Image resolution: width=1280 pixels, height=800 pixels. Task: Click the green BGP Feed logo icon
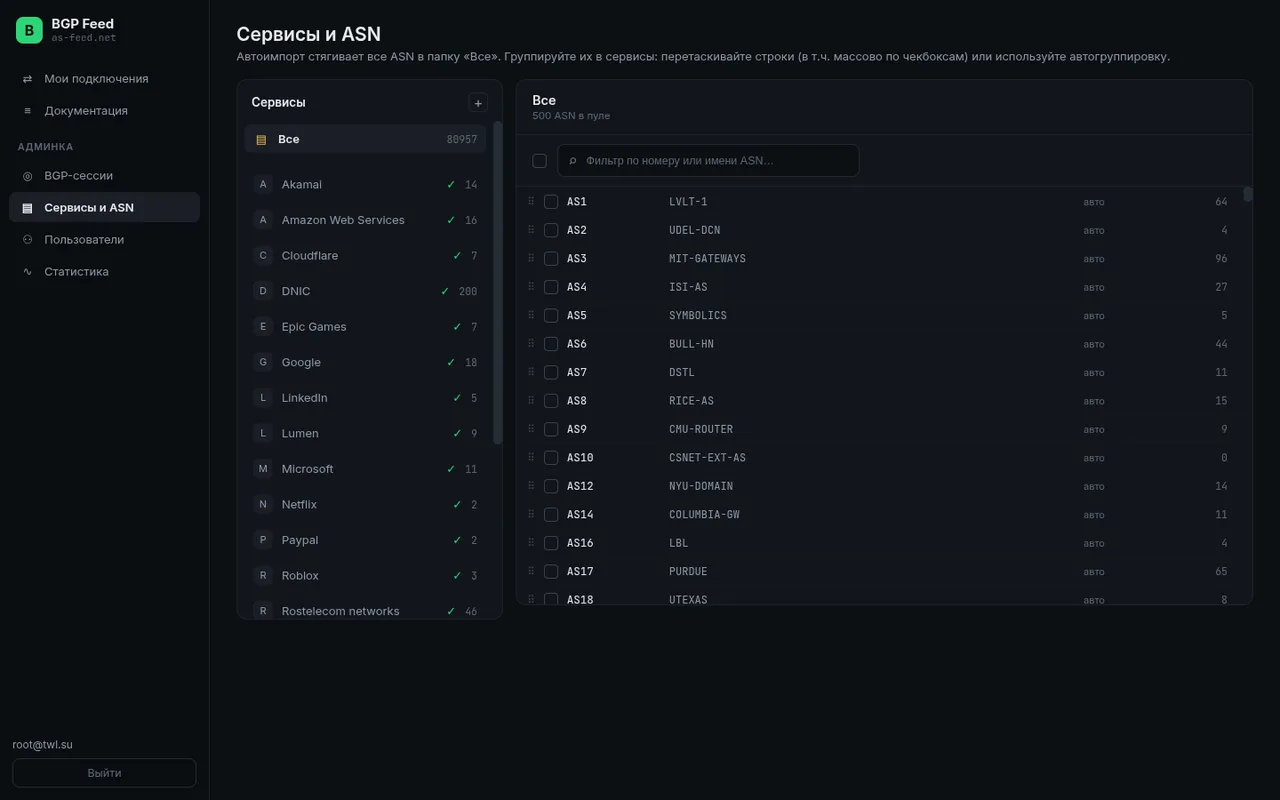click(29, 30)
